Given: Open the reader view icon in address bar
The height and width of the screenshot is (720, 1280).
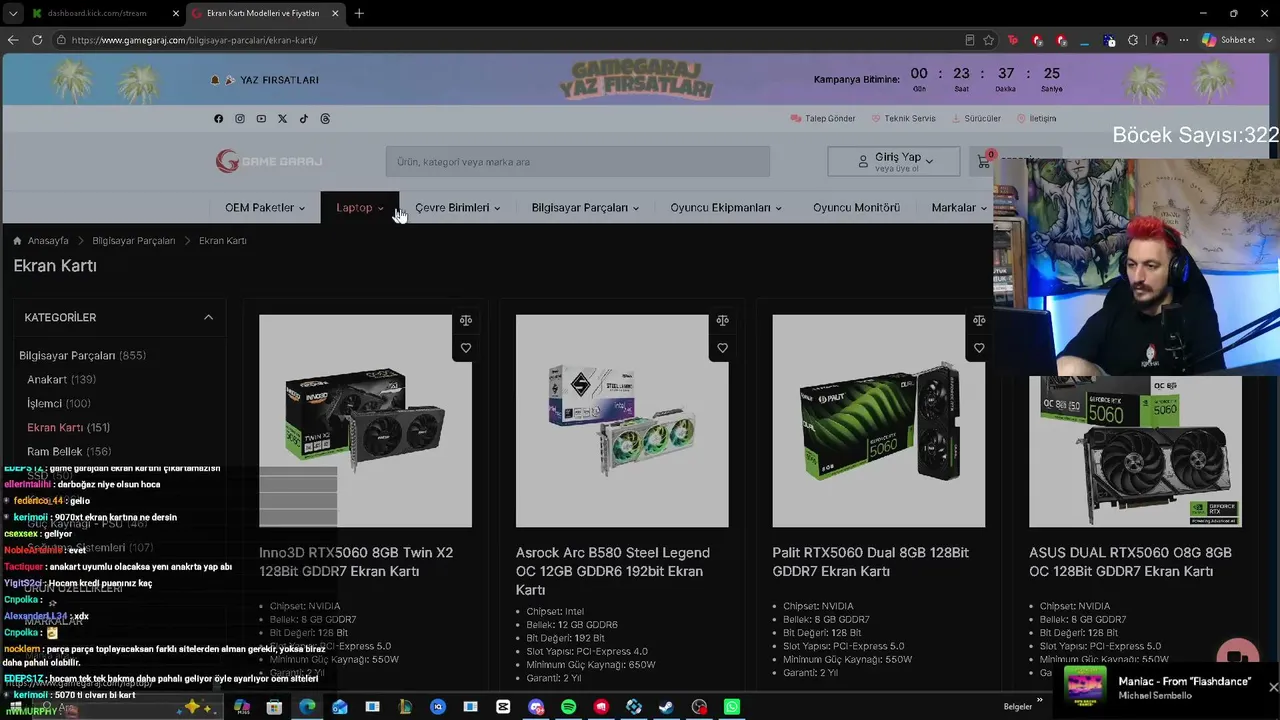Looking at the screenshot, I should [969, 40].
